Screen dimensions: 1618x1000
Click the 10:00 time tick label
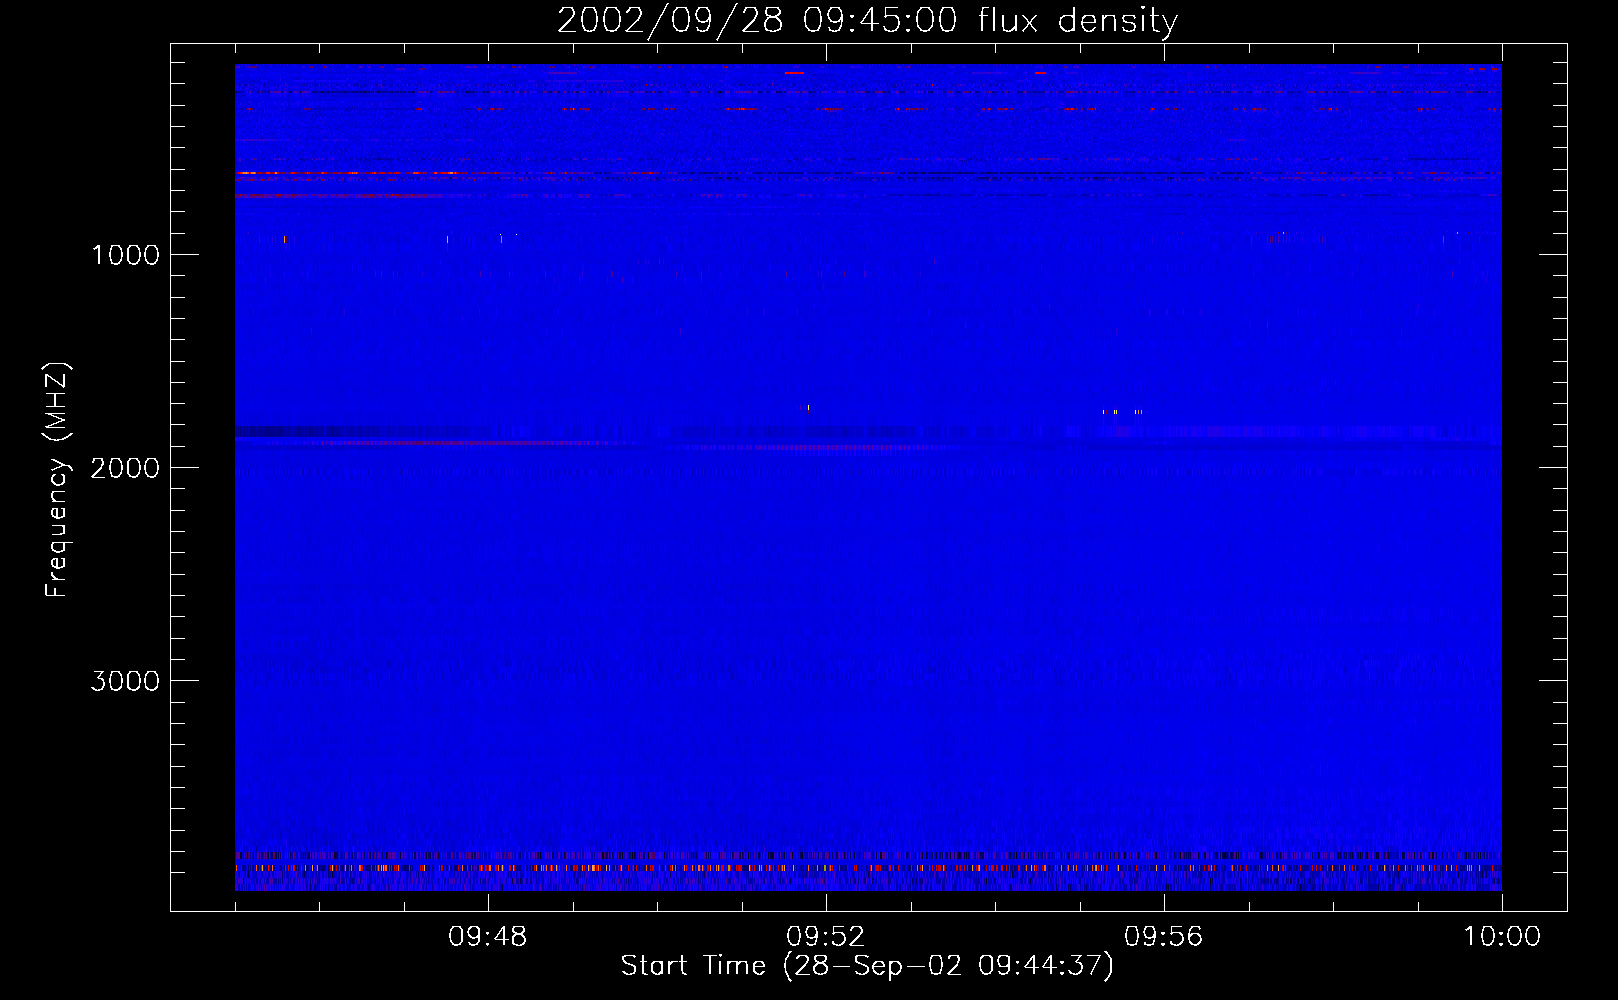coord(1502,937)
